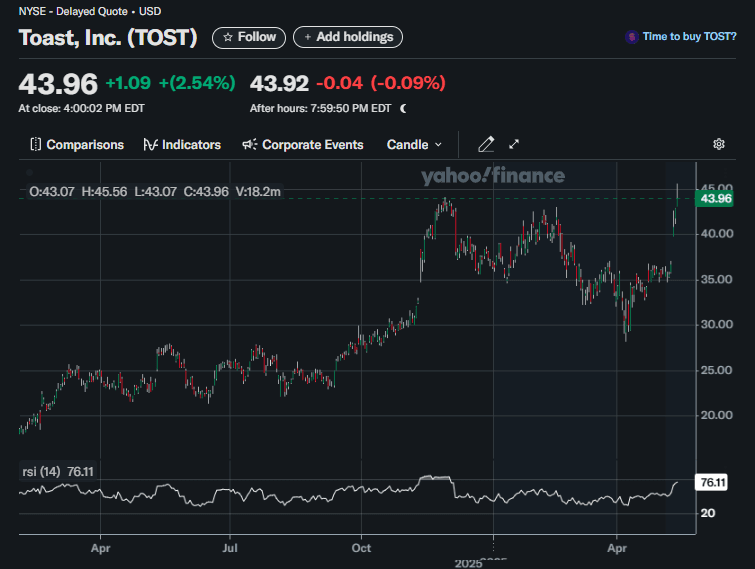Click the RSI 76.11 value tag
755x569 pixels.
(x=712, y=482)
